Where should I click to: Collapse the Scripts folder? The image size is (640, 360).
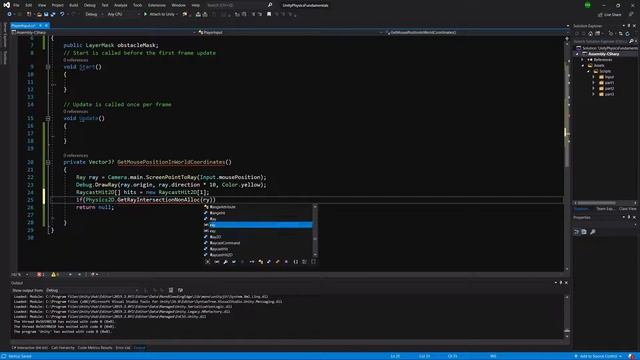point(589,71)
